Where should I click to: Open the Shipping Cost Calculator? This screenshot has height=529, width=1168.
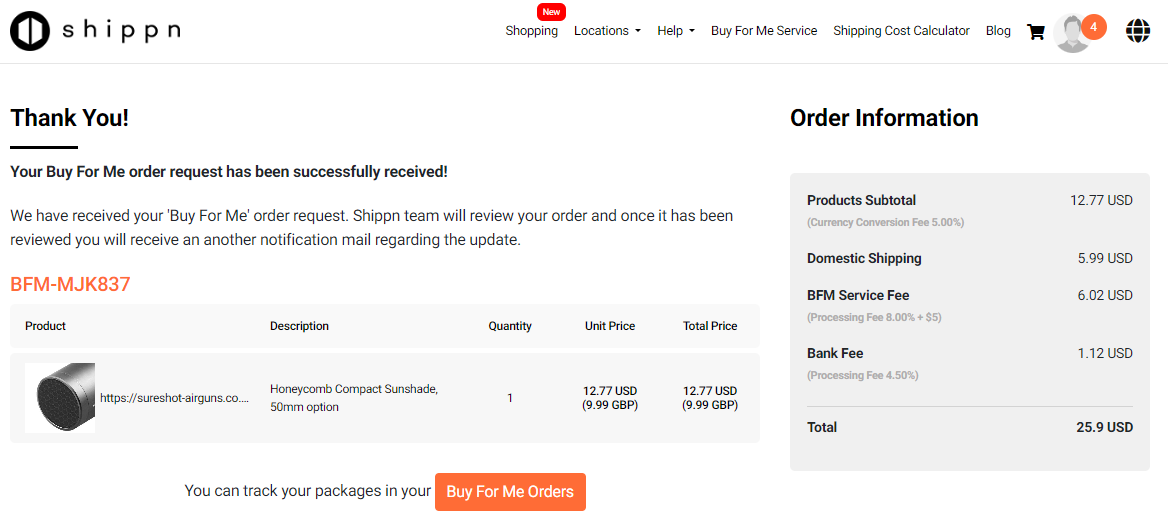point(901,31)
